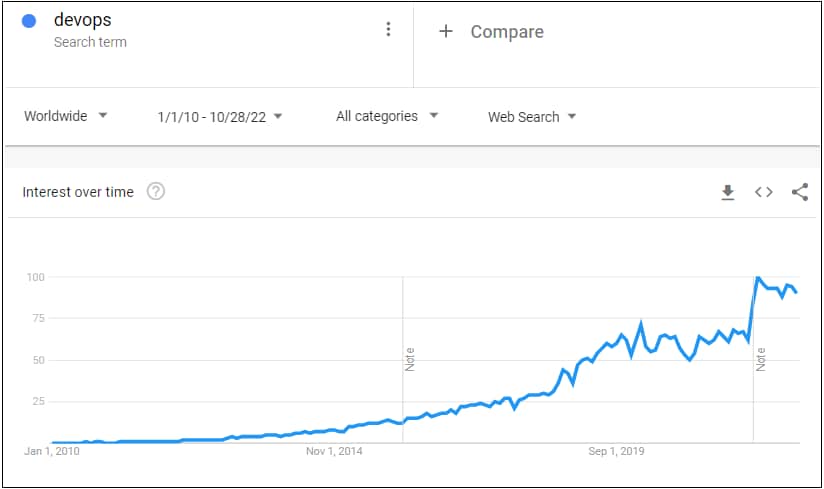Expand the All categories dropdown

click(387, 116)
